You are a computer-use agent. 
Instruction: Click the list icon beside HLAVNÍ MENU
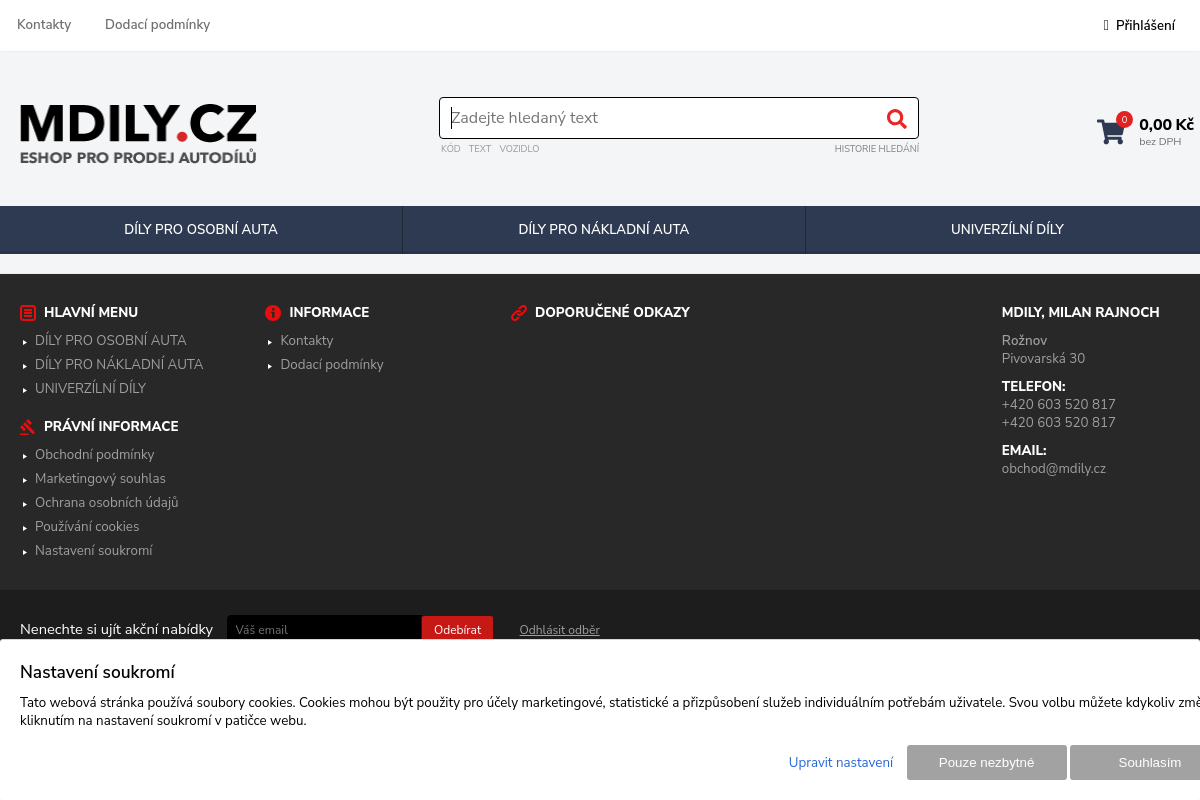[27, 312]
